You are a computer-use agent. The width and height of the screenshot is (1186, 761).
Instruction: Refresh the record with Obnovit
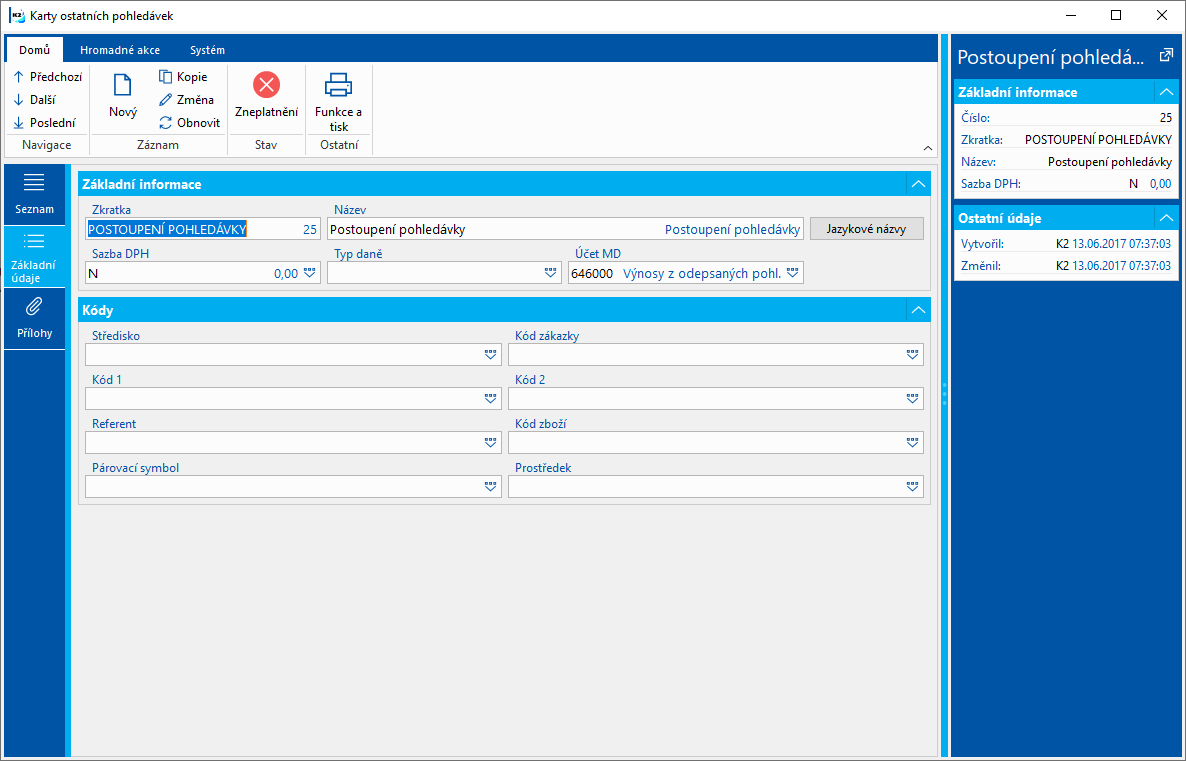click(189, 123)
